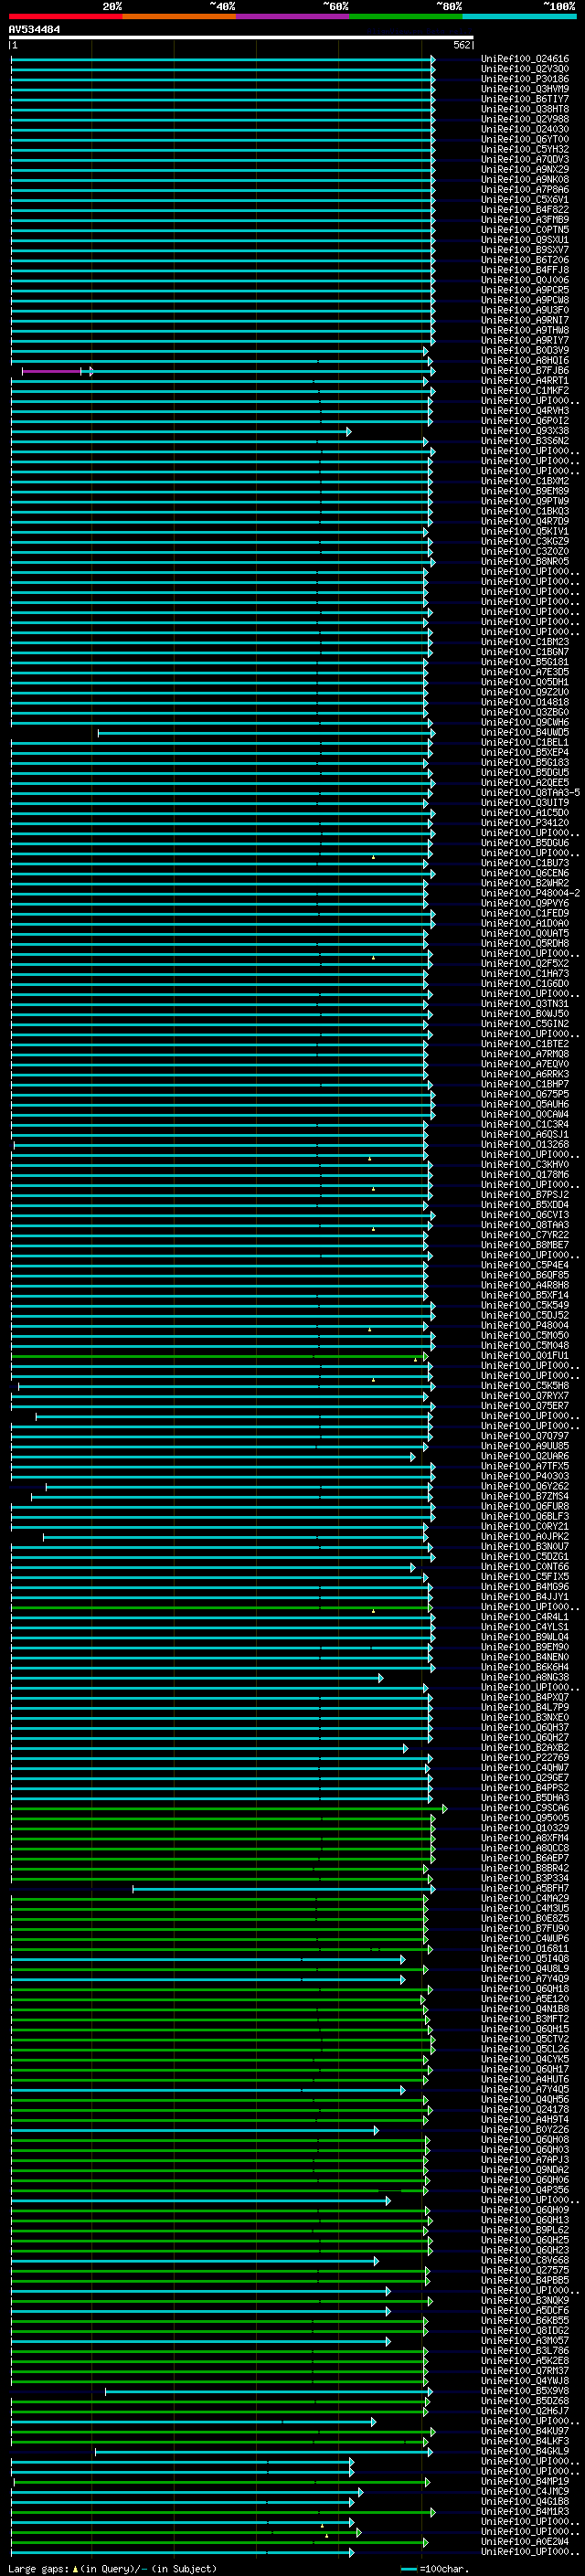This screenshot has width=585, height=2576.
Task: Click hit label UniRef100_A9RIY7
Action: point(525,341)
